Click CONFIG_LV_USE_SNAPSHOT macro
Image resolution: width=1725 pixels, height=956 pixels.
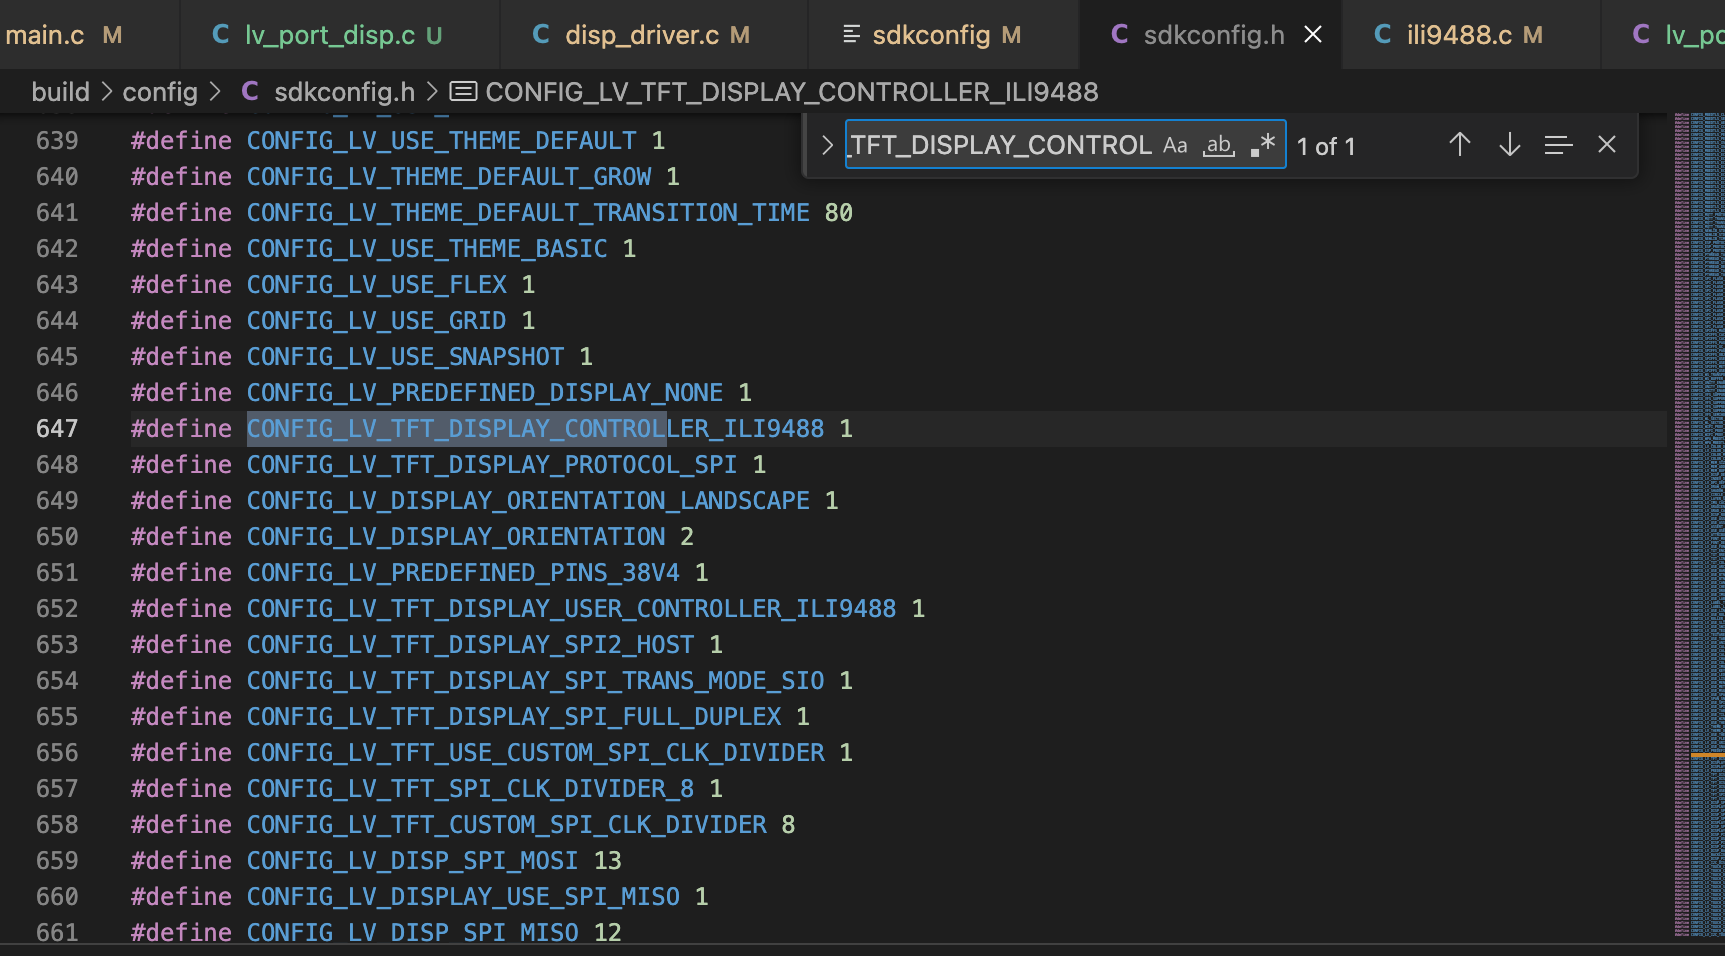point(406,357)
